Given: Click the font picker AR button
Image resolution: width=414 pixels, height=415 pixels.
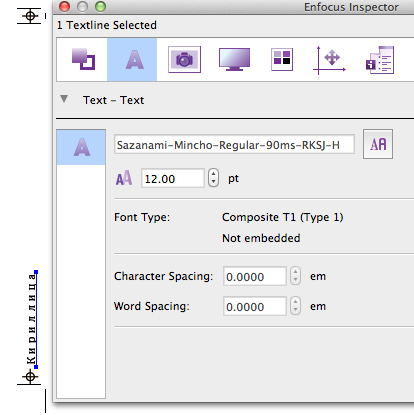Looking at the screenshot, I should click(x=378, y=144).
